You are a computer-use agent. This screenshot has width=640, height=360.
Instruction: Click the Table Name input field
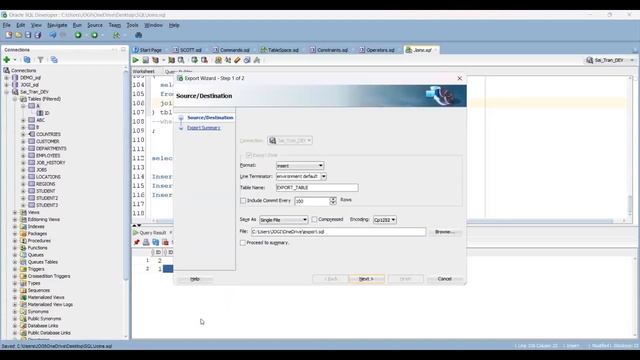tap(317, 188)
